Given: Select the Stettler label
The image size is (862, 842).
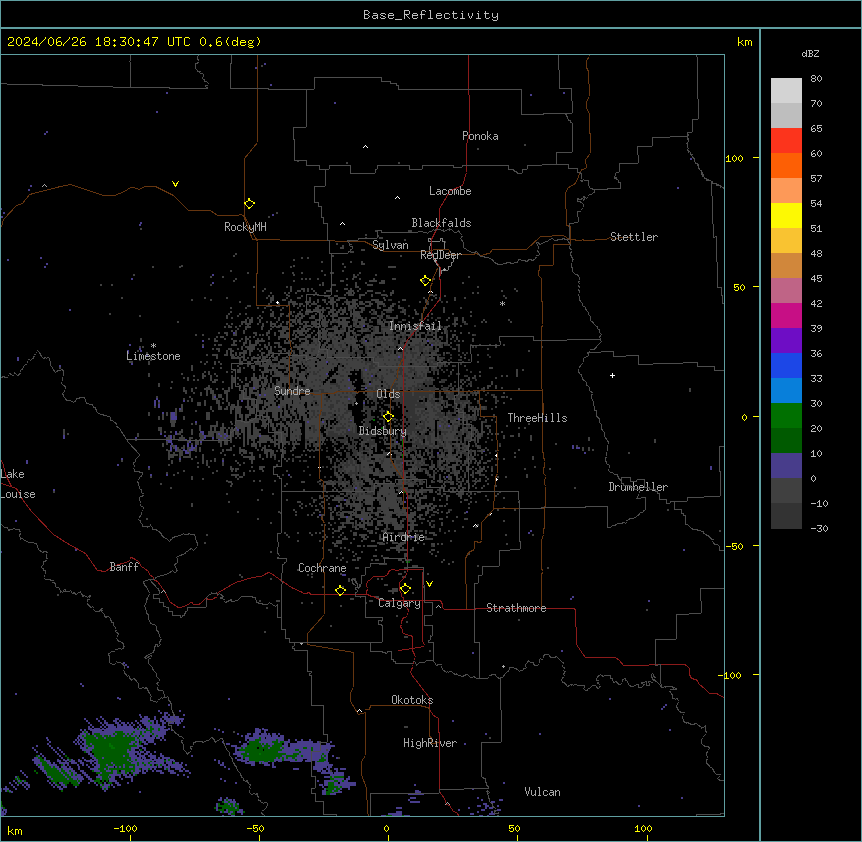Looking at the screenshot, I should pyautogui.click(x=634, y=237).
